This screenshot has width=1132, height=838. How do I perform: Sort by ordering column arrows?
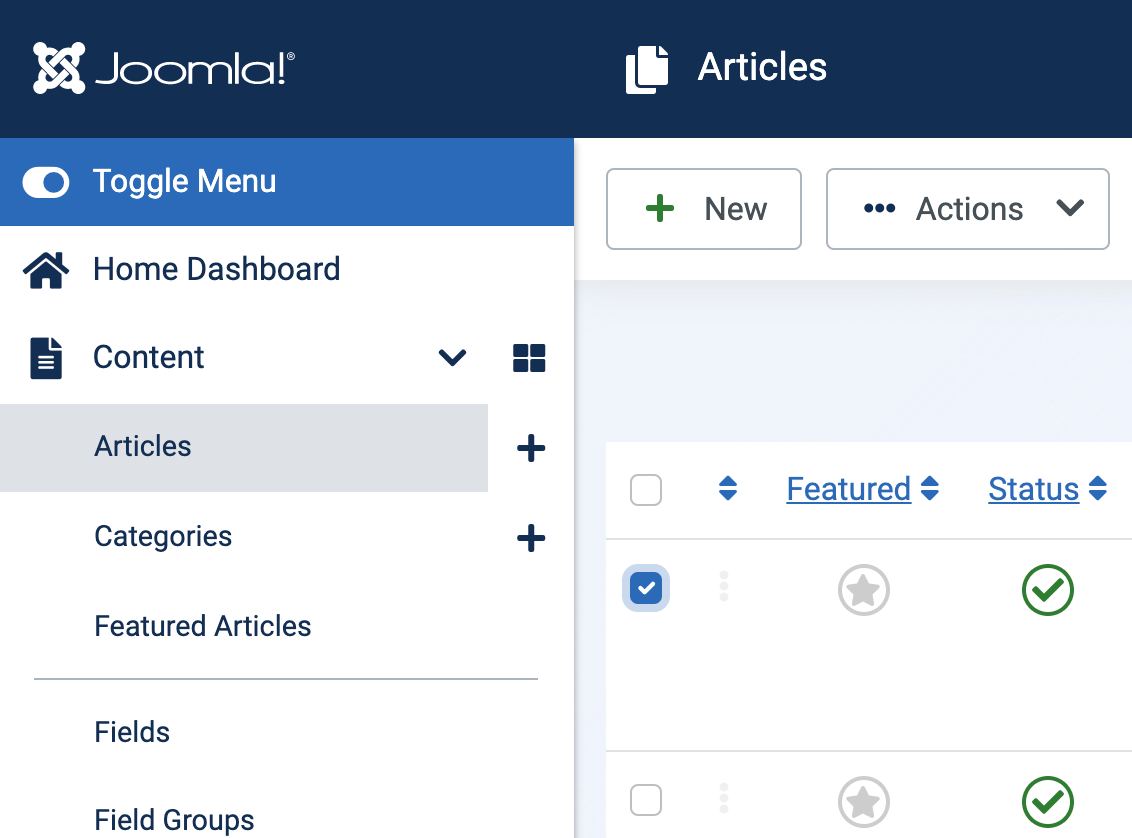pos(728,489)
